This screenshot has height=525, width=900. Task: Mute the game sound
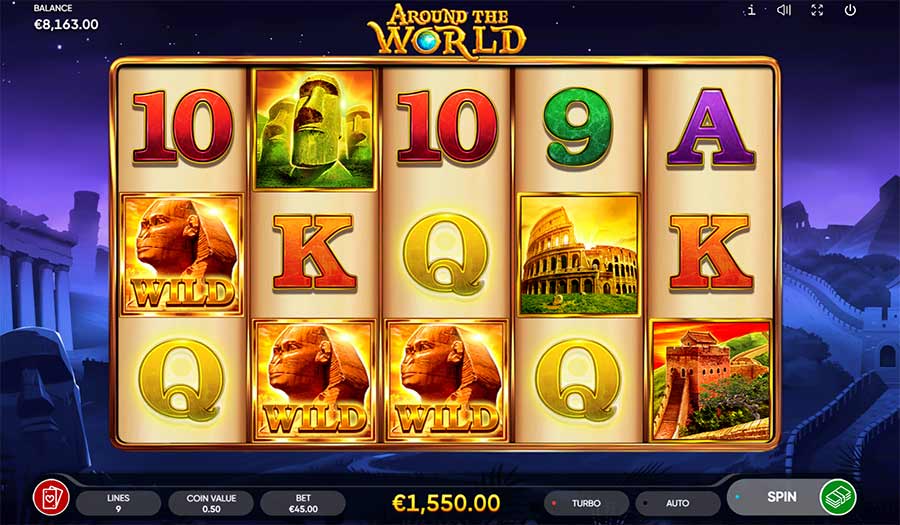pos(783,10)
